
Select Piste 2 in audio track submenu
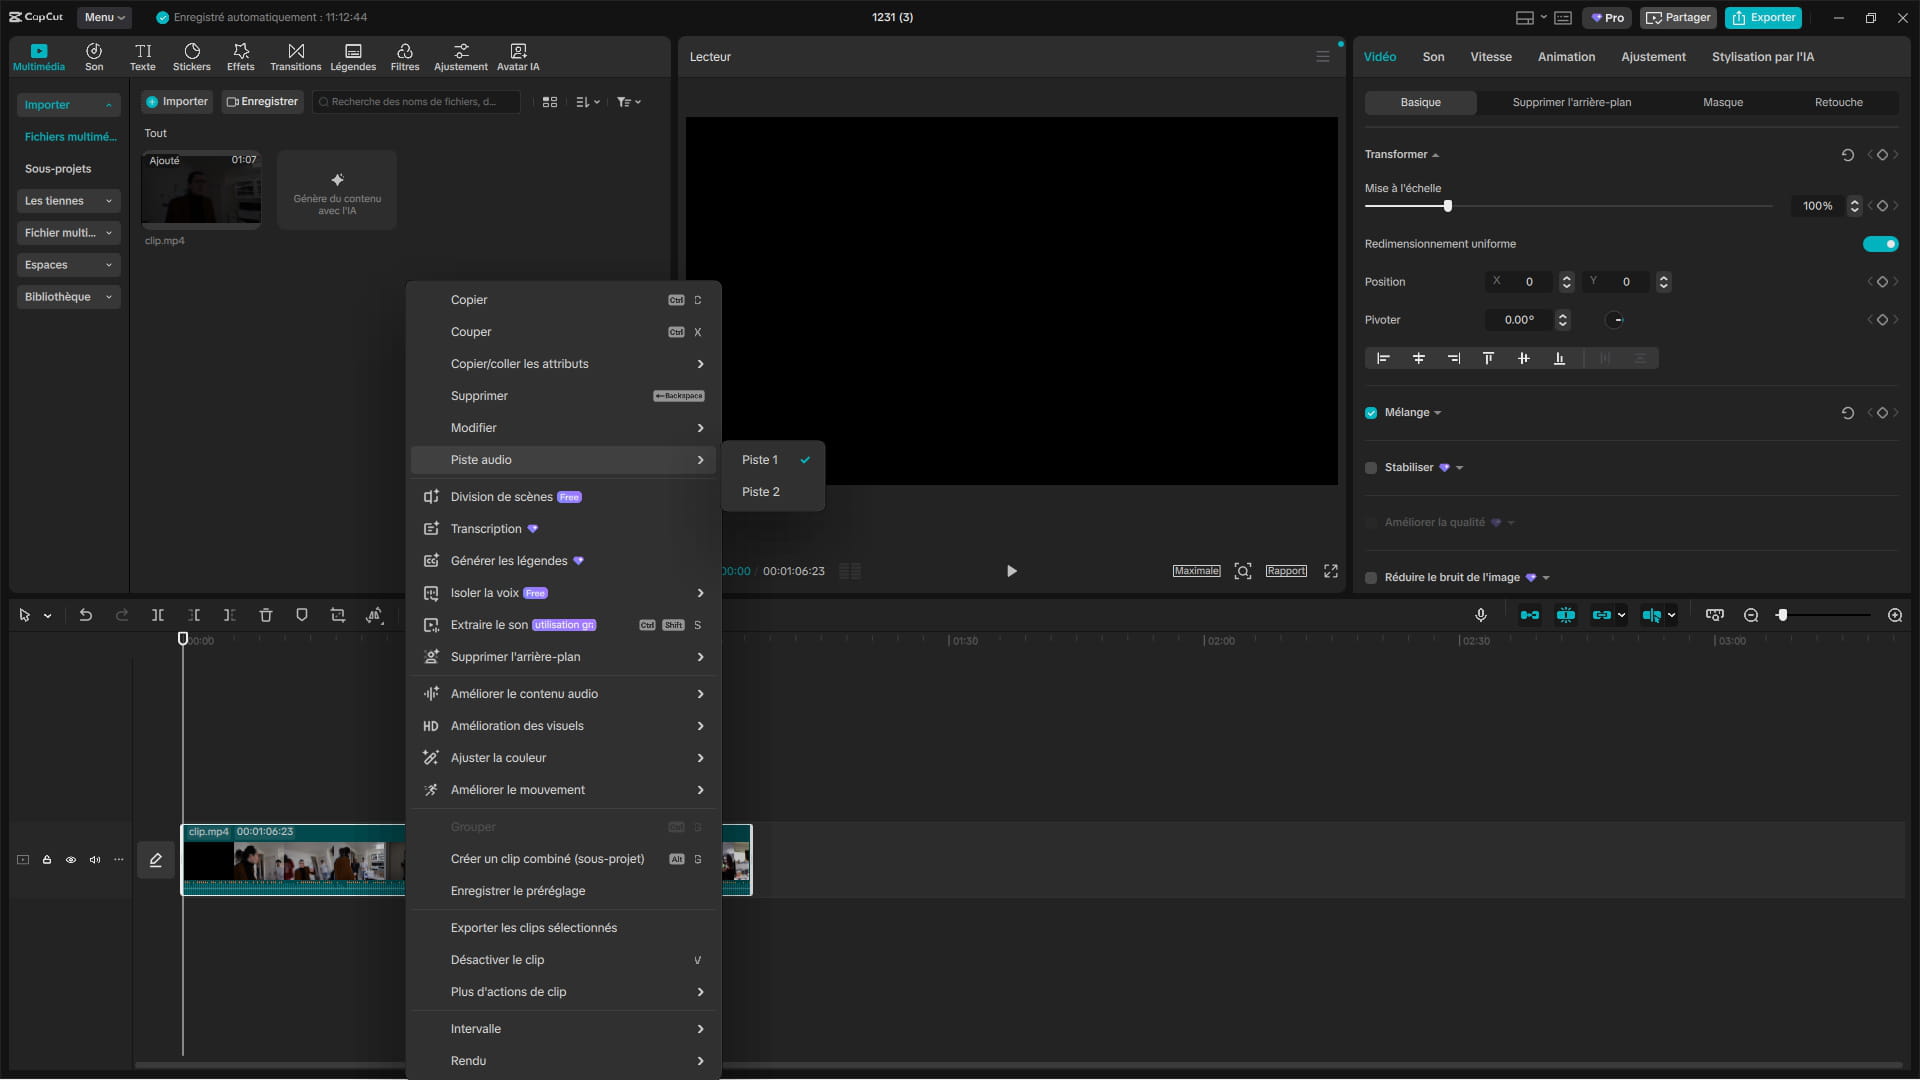[761, 492]
